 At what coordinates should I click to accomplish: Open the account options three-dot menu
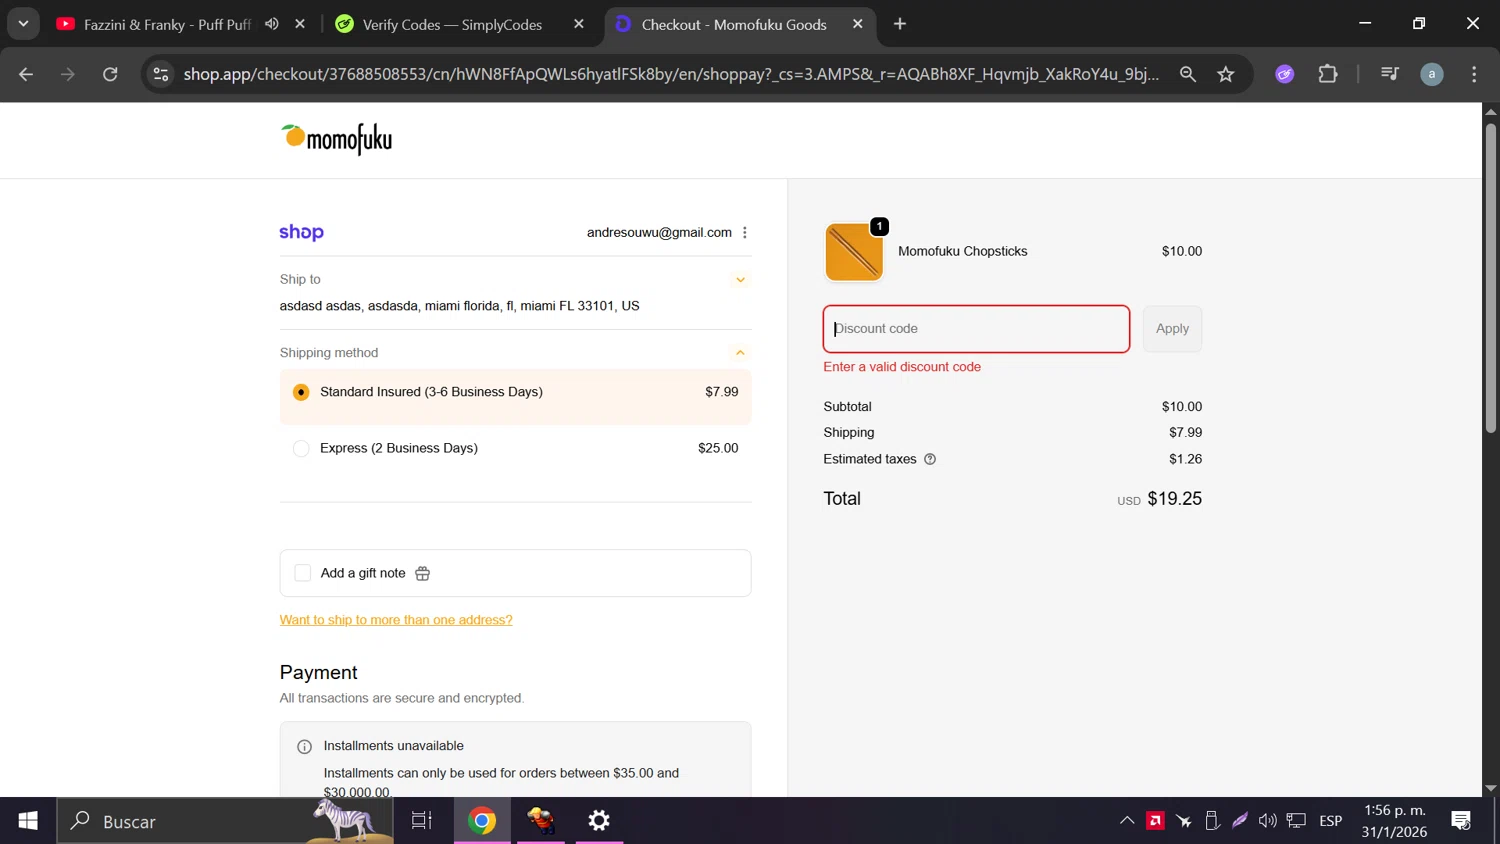[744, 232]
